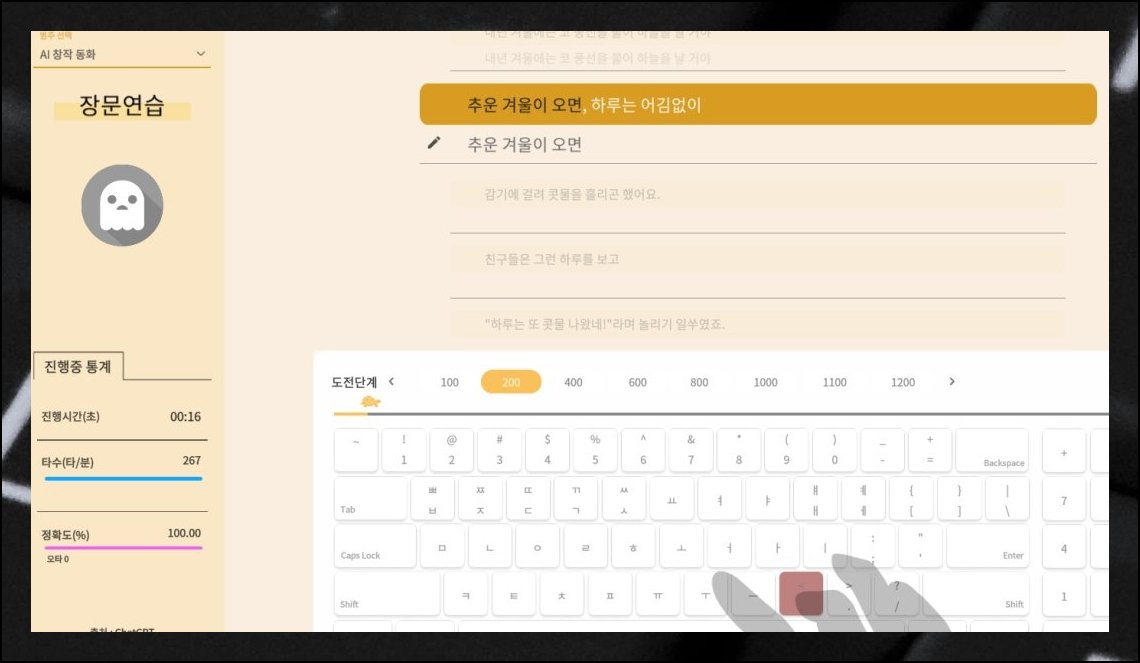Select challenge level 1000
1140x663 pixels.
(766, 382)
